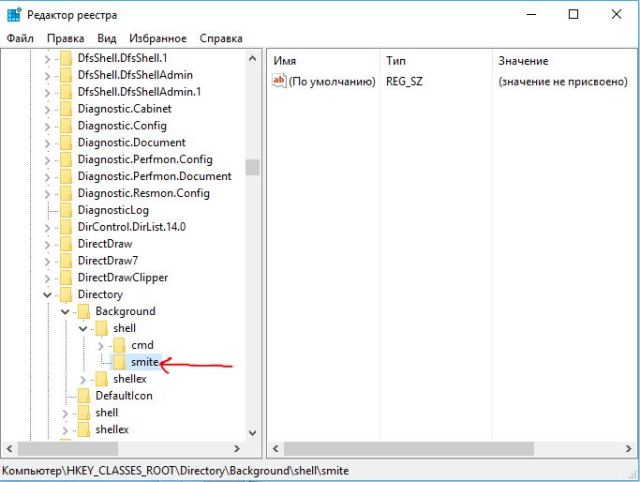640x482 pixels.
Task: Click the folder icon of DirectDraw7
Action: [66, 261]
